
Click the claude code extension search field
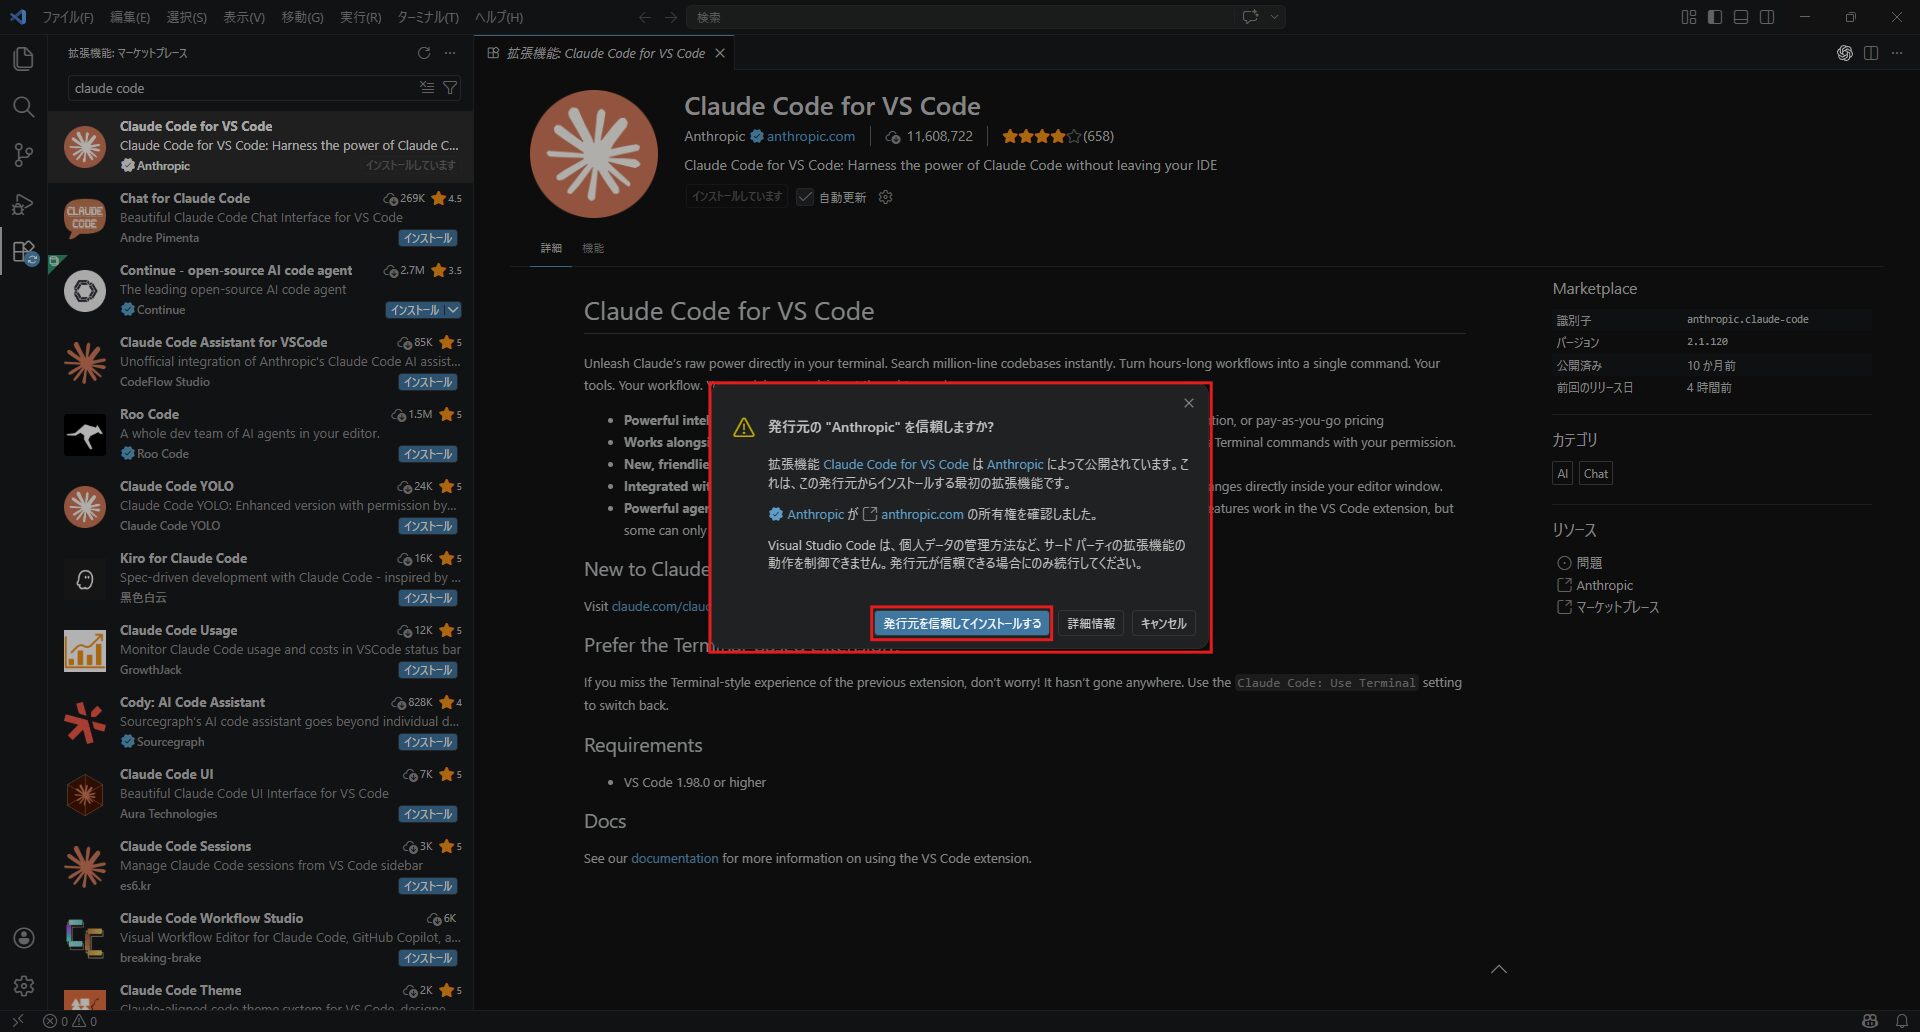tap(240, 88)
